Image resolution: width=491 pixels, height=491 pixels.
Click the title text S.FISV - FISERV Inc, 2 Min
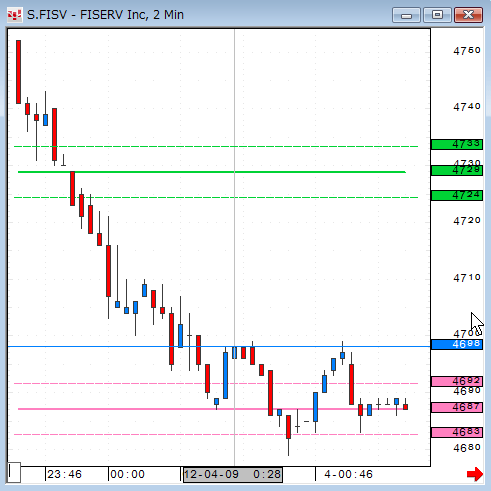point(105,15)
